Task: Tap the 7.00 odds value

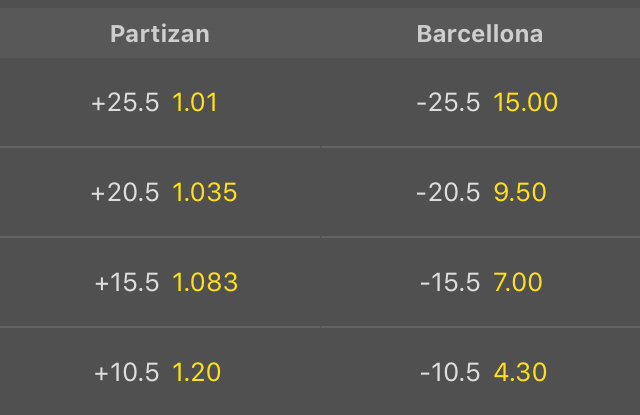Action: tap(518, 282)
